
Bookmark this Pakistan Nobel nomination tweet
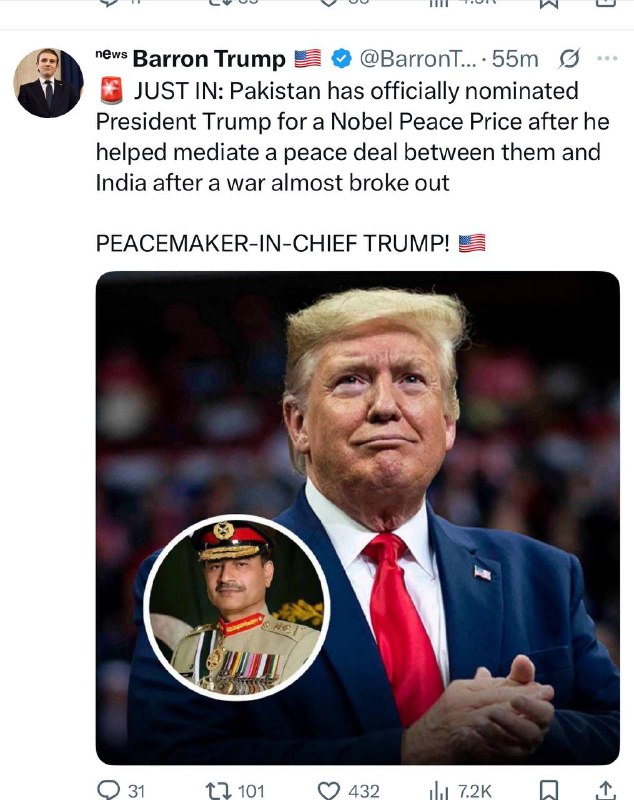[x=548, y=790]
